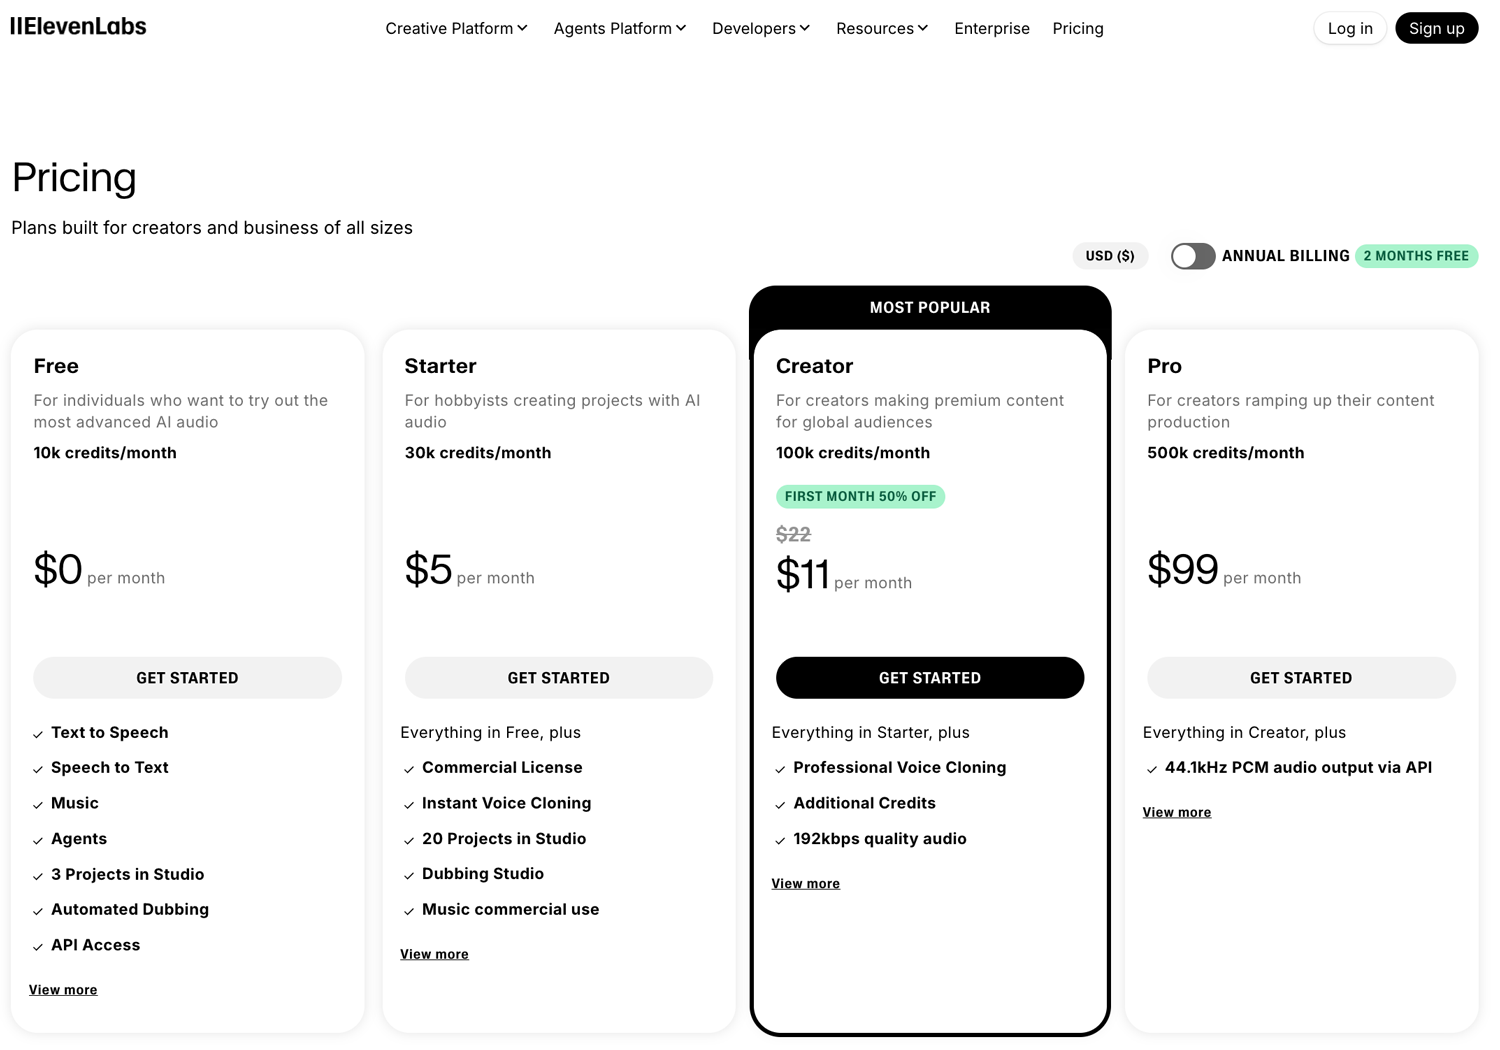Click the checkmark next to Automated Dubbing

pyautogui.click(x=37, y=910)
